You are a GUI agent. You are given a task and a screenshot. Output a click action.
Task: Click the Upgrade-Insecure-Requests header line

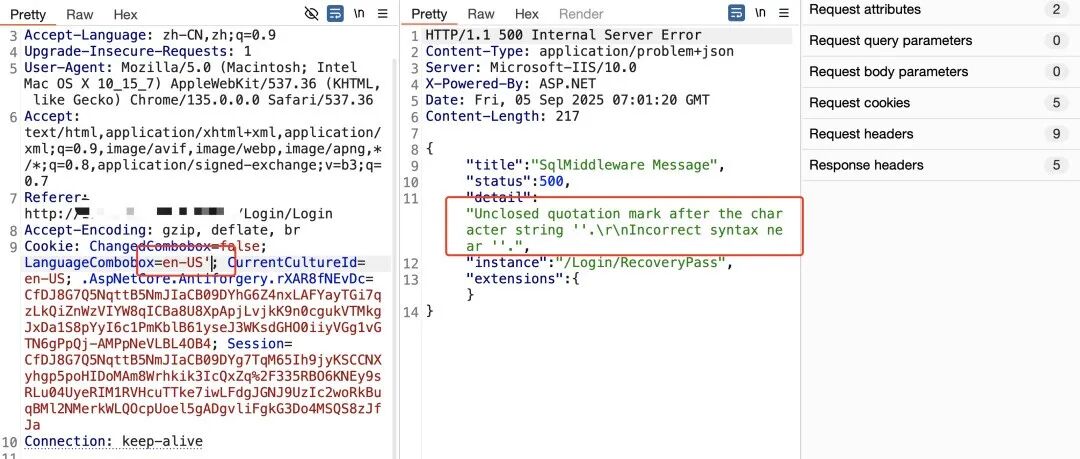coord(138,52)
